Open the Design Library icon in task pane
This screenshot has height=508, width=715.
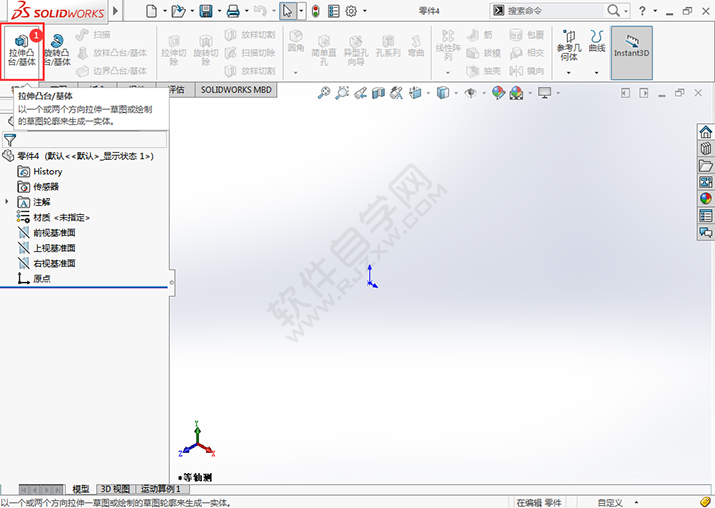point(706,149)
